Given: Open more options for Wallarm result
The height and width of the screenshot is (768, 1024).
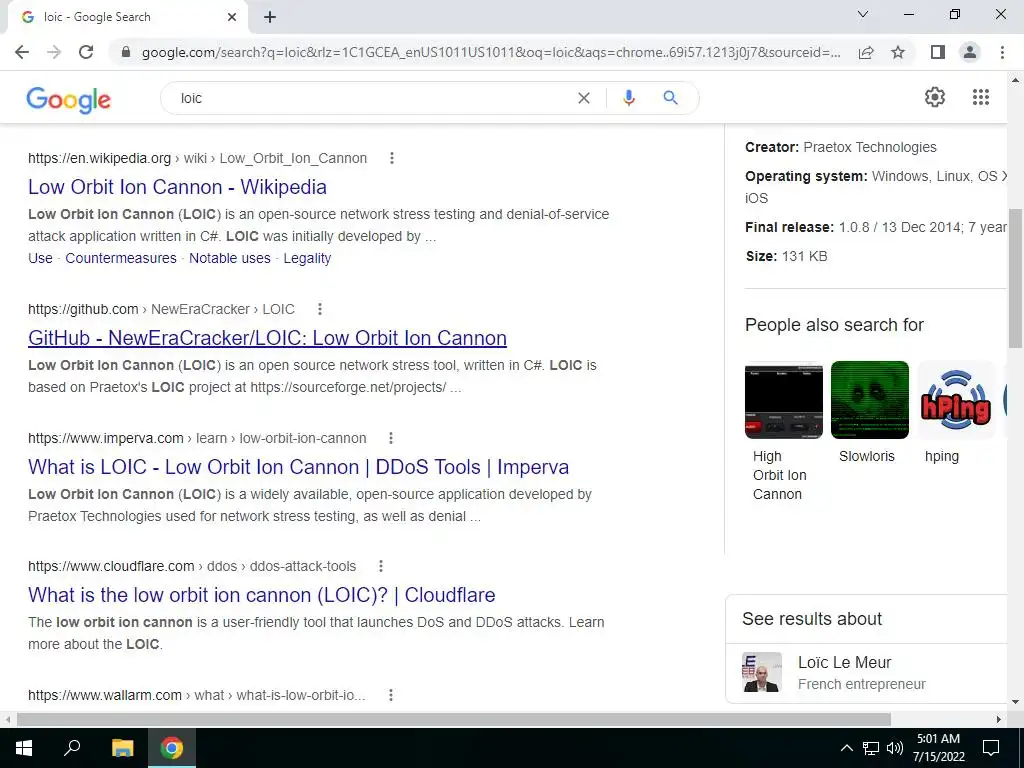Looking at the screenshot, I should pos(391,696).
